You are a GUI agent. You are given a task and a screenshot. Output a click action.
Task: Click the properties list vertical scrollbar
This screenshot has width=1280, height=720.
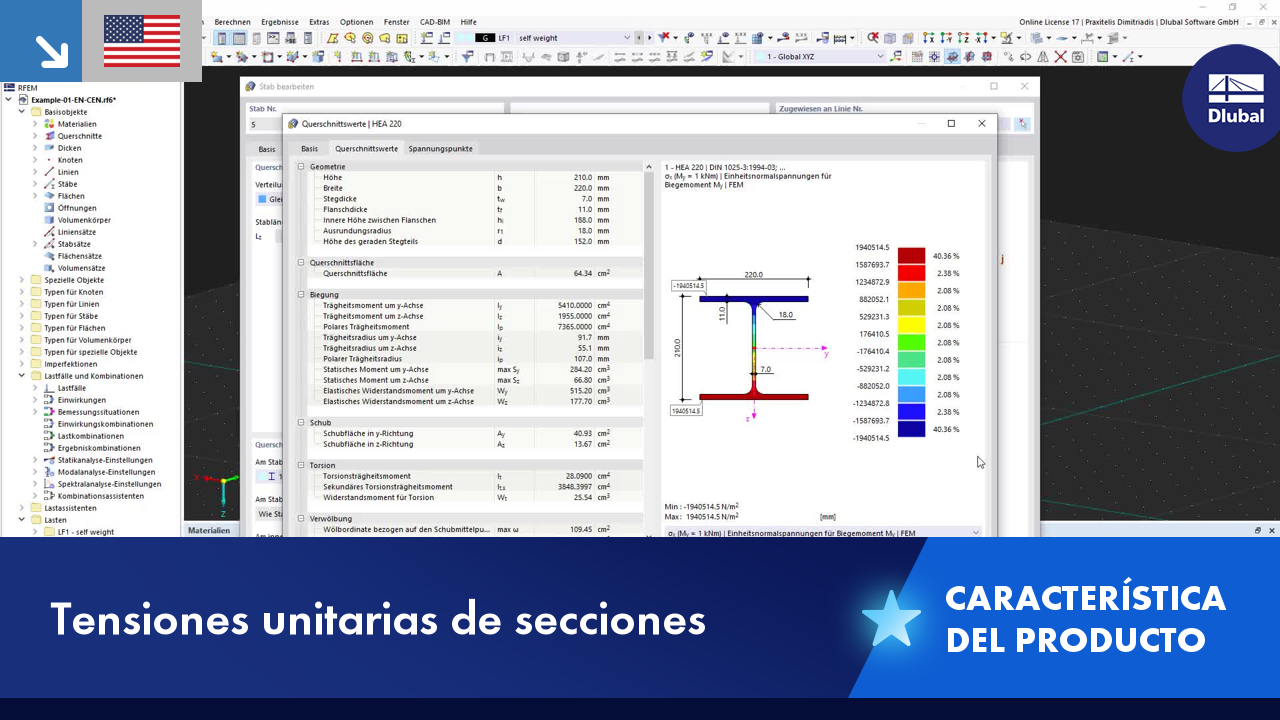point(650,265)
